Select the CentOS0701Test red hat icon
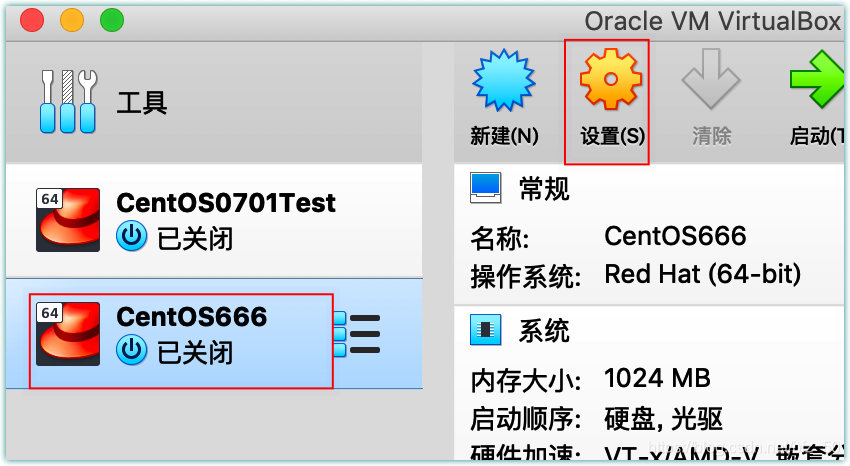850x466 pixels. (x=68, y=220)
